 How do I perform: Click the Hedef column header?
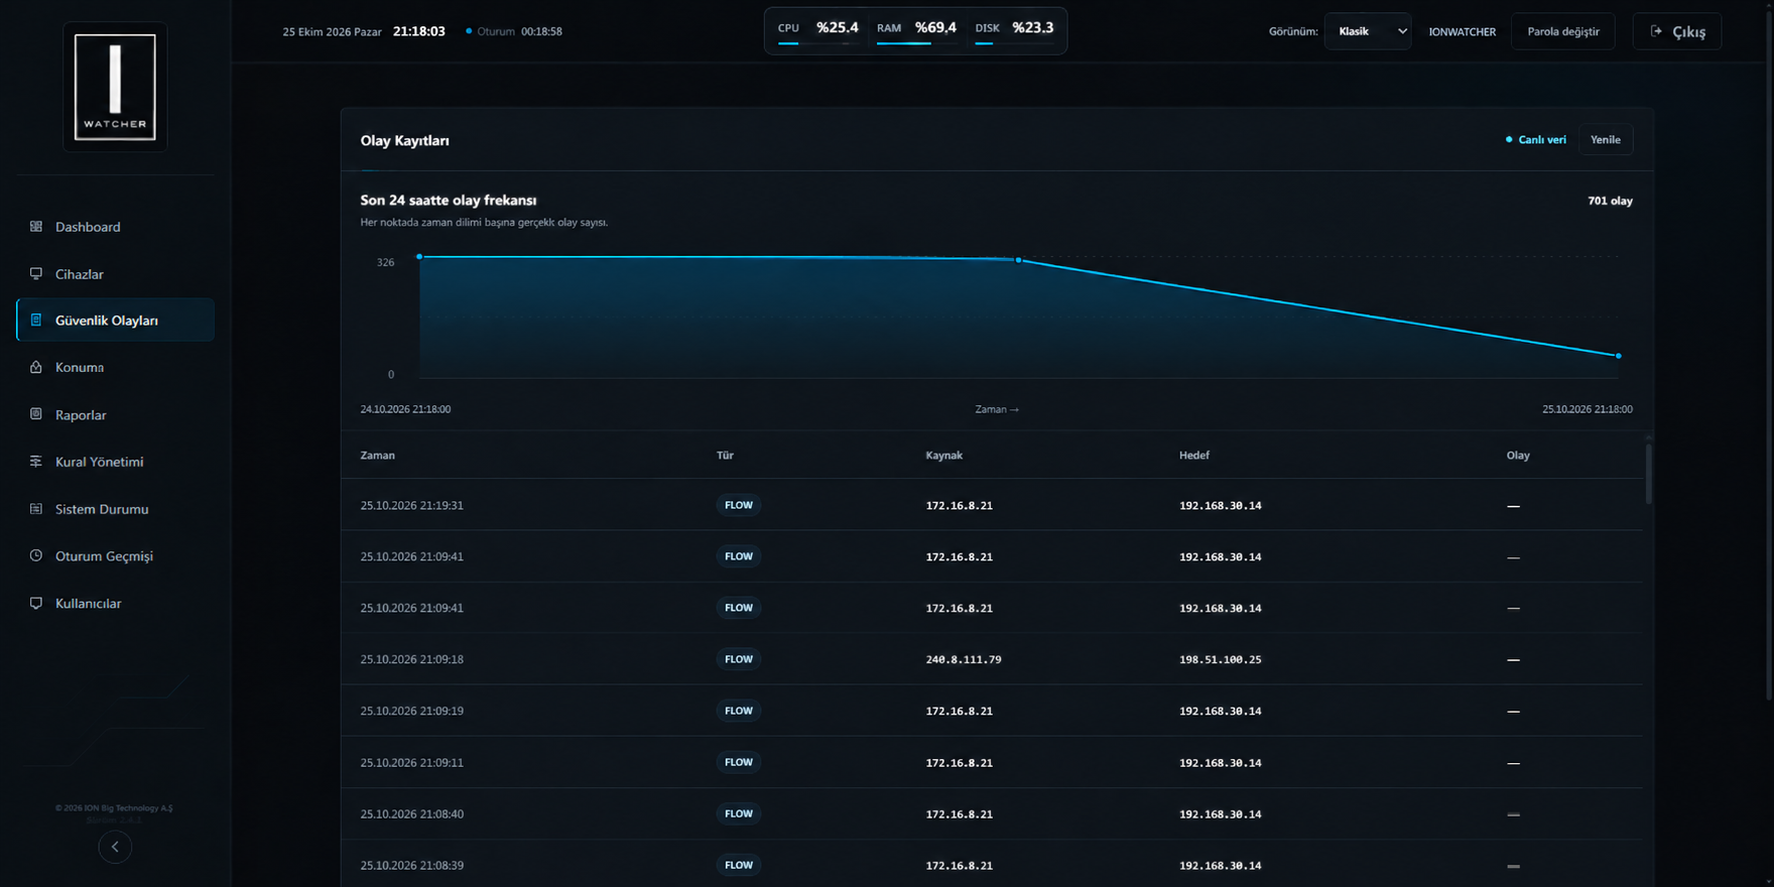point(1194,455)
